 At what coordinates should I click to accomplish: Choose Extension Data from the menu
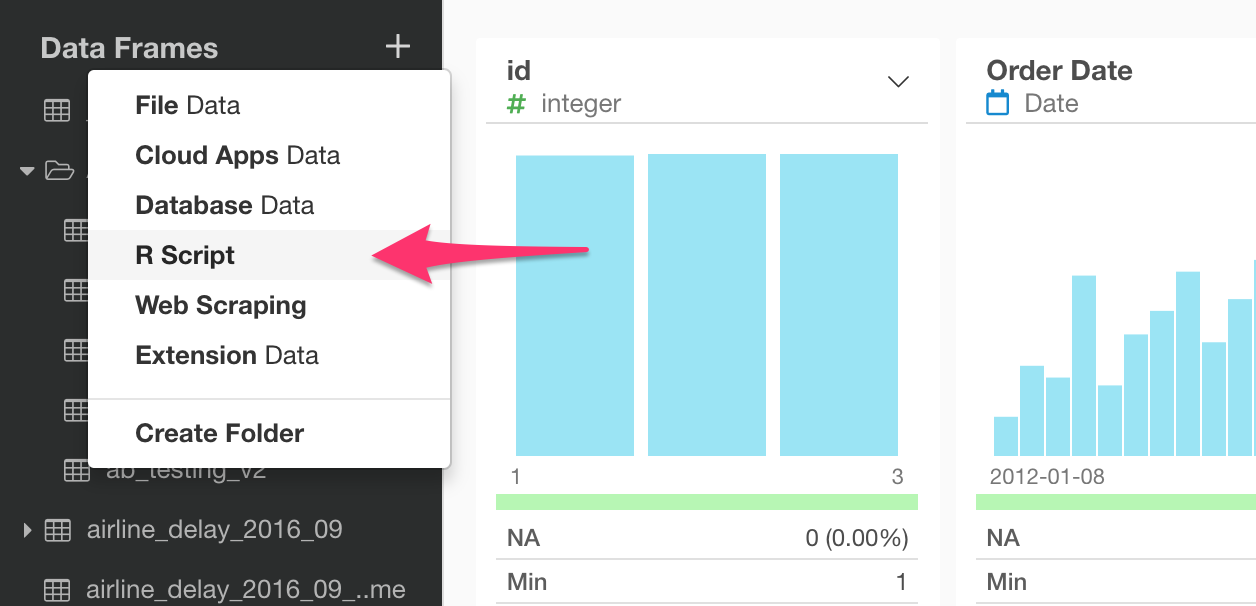(x=226, y=355)
